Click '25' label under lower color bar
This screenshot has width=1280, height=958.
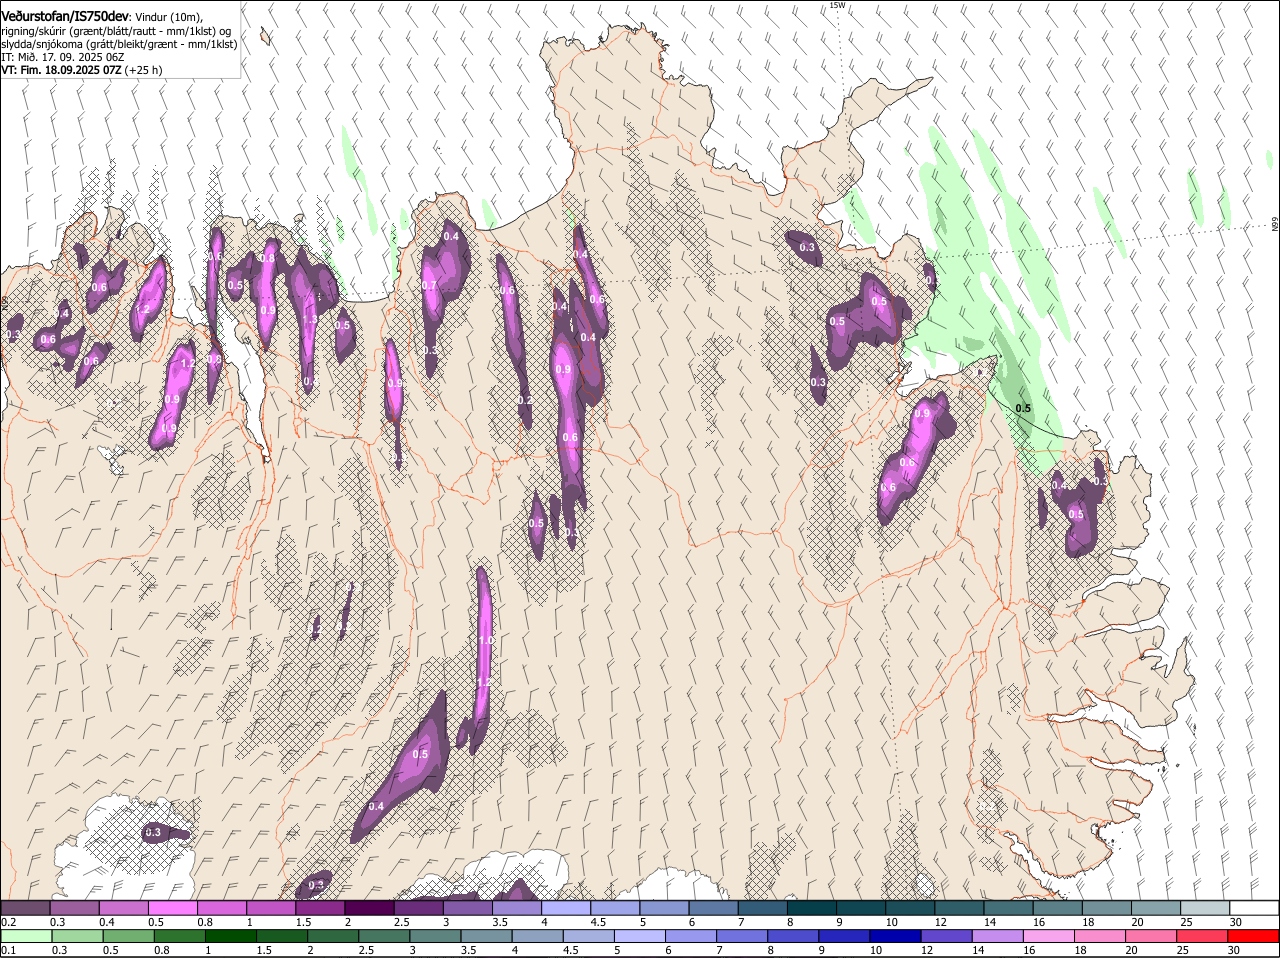coord(1183,950)
